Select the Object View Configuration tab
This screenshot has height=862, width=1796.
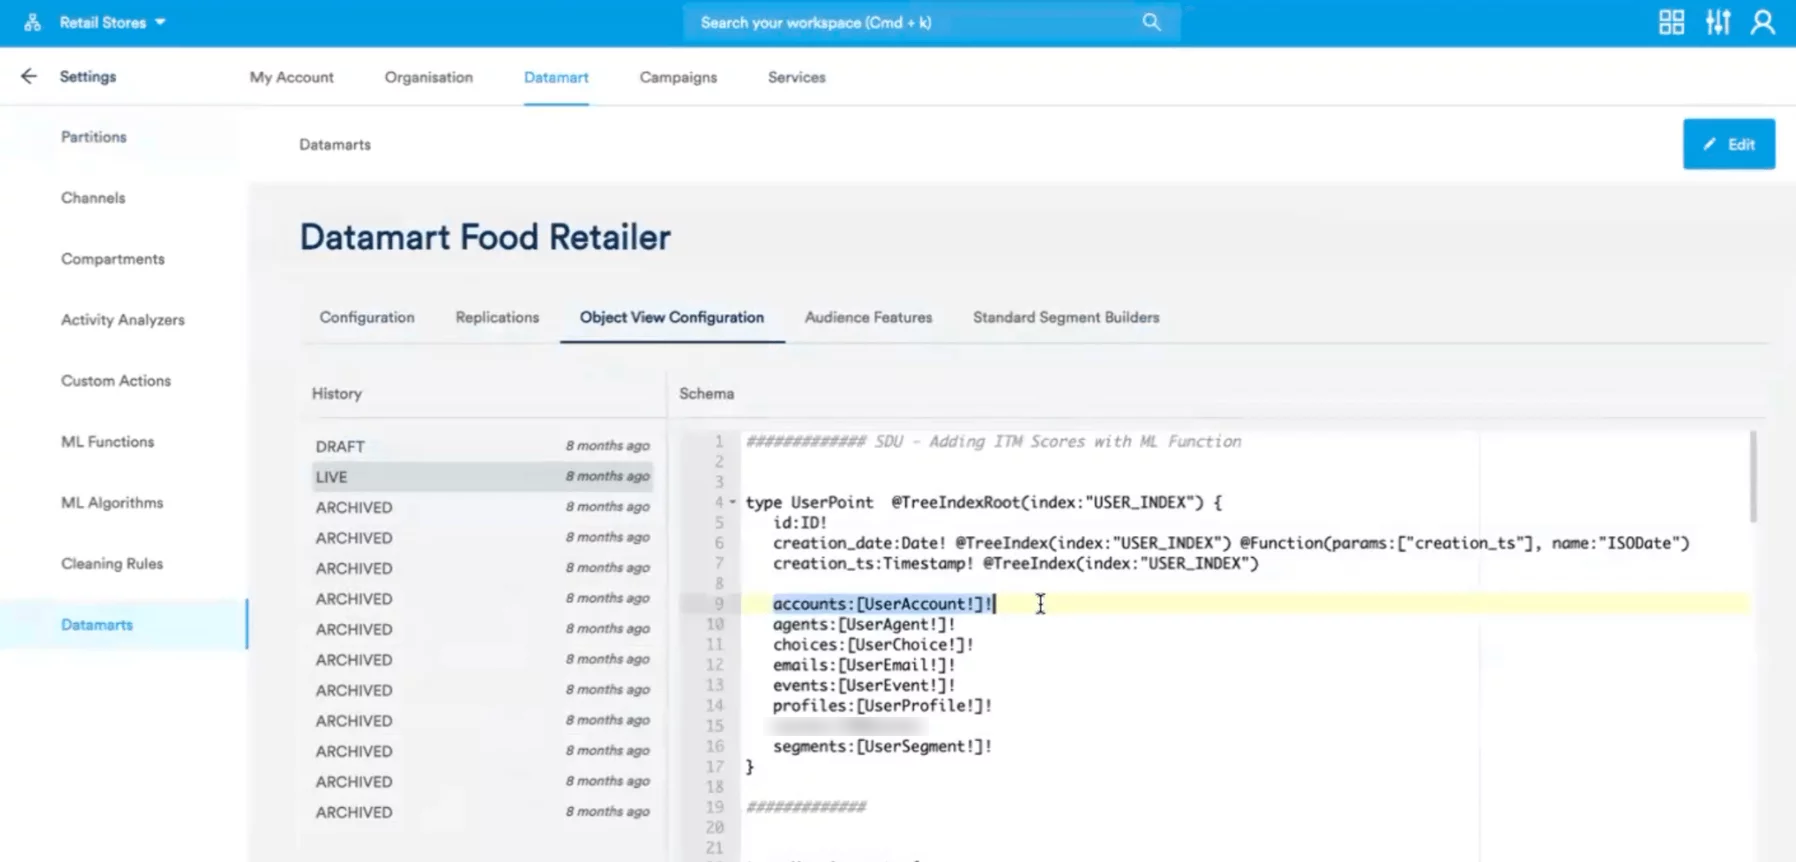pyautogui.click(x=672, y=317)
